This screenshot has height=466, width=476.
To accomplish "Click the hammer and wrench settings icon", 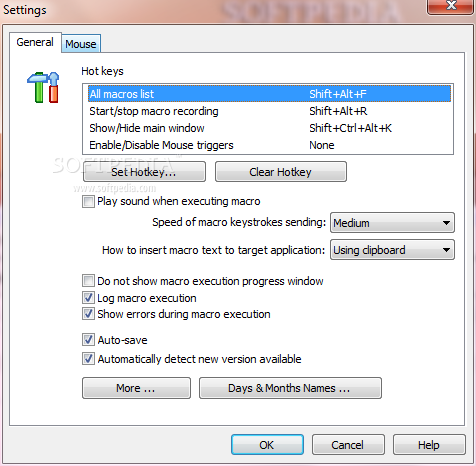I will click(x=43, y=87).
